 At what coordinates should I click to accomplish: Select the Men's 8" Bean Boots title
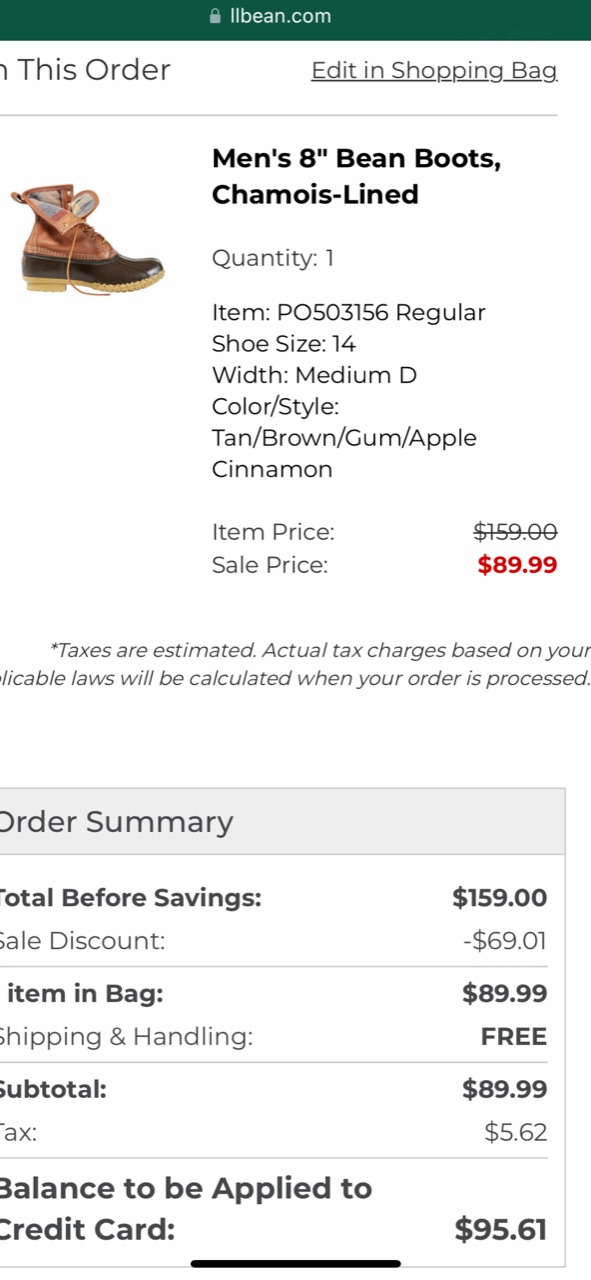pyautogui.click(x=357, y=176)
